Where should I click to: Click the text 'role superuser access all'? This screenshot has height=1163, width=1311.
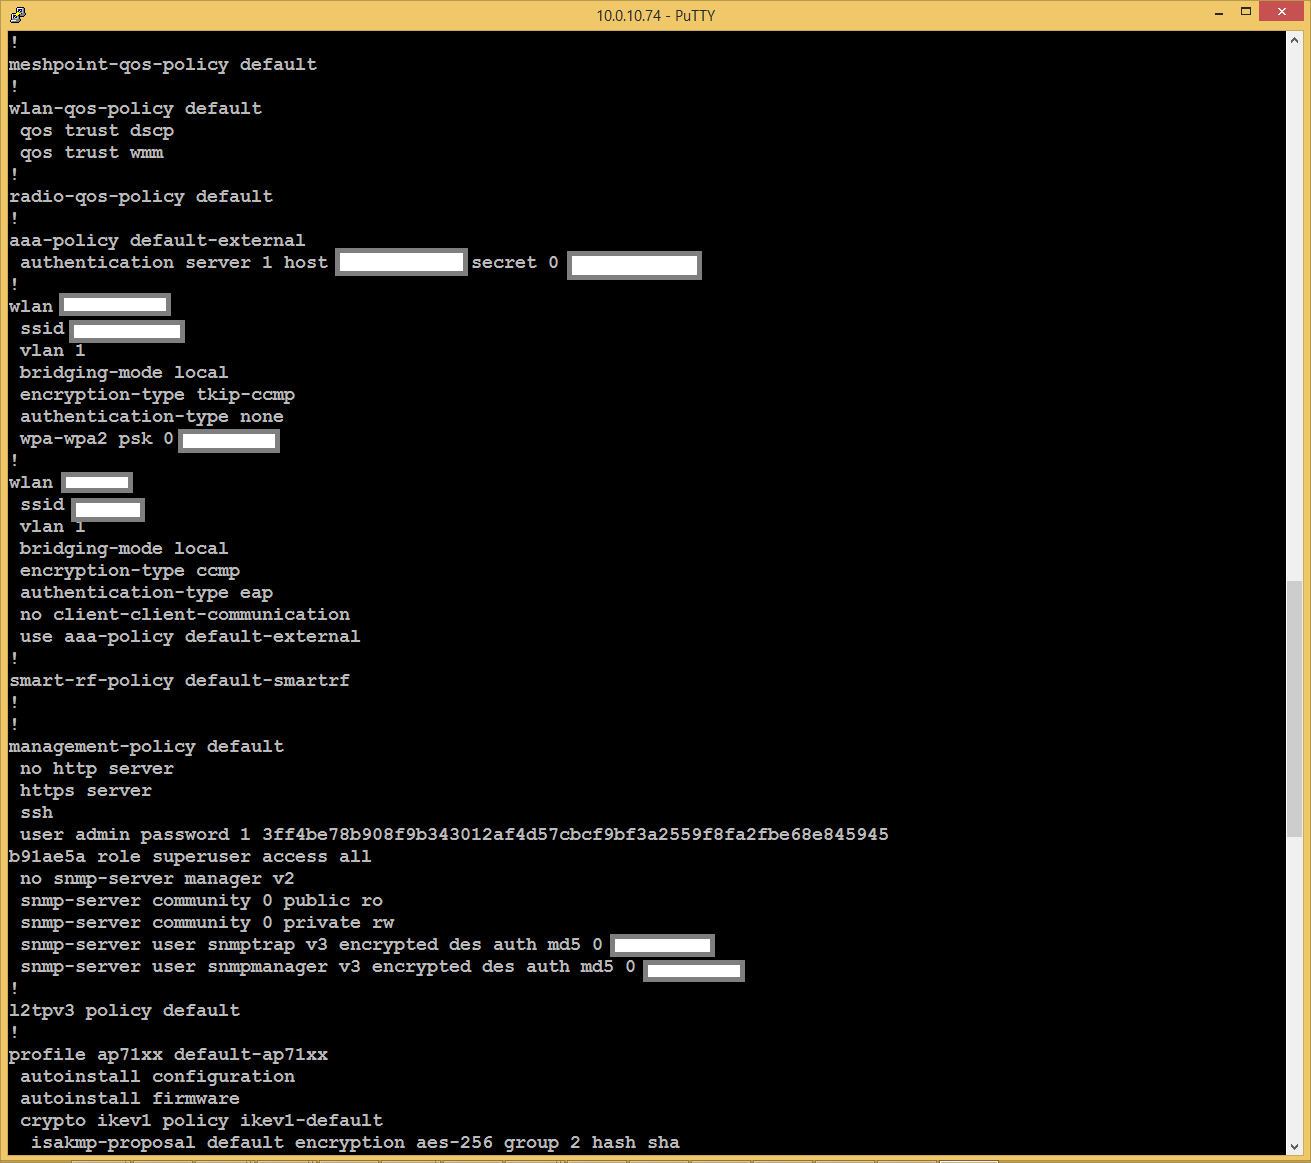(234, 856)
